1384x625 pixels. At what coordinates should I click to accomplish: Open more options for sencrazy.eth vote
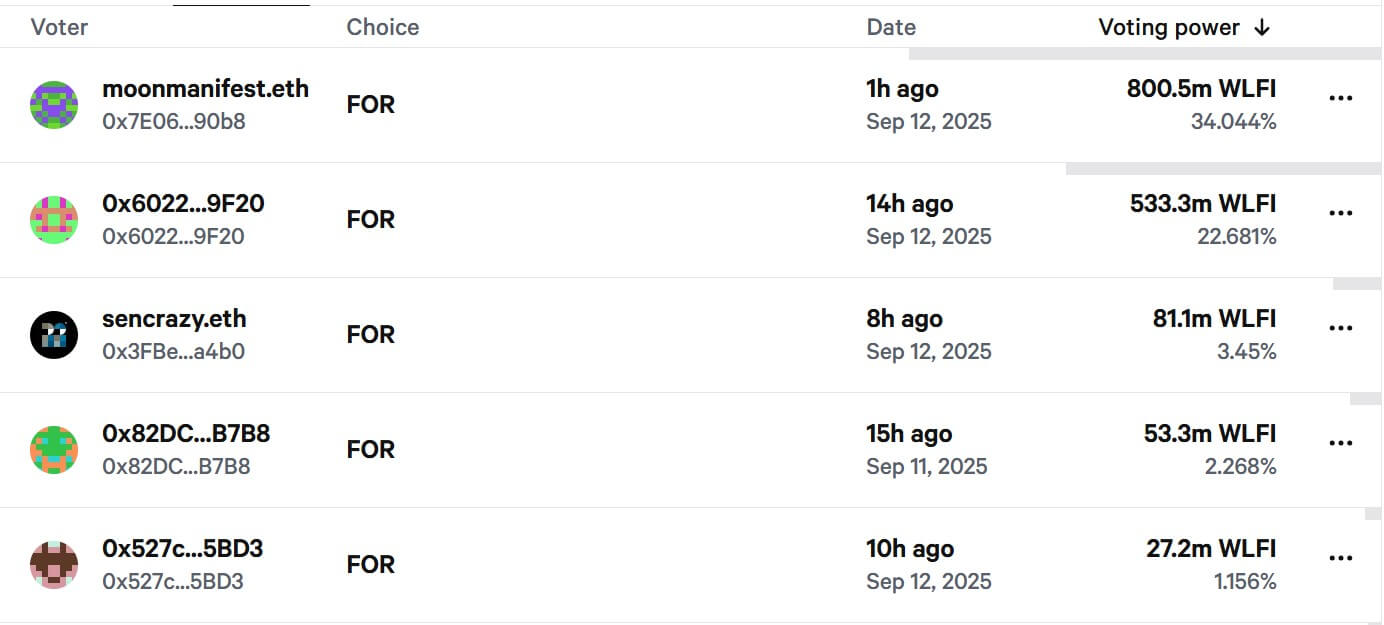pyautogui.click(x=1340, y=328)
